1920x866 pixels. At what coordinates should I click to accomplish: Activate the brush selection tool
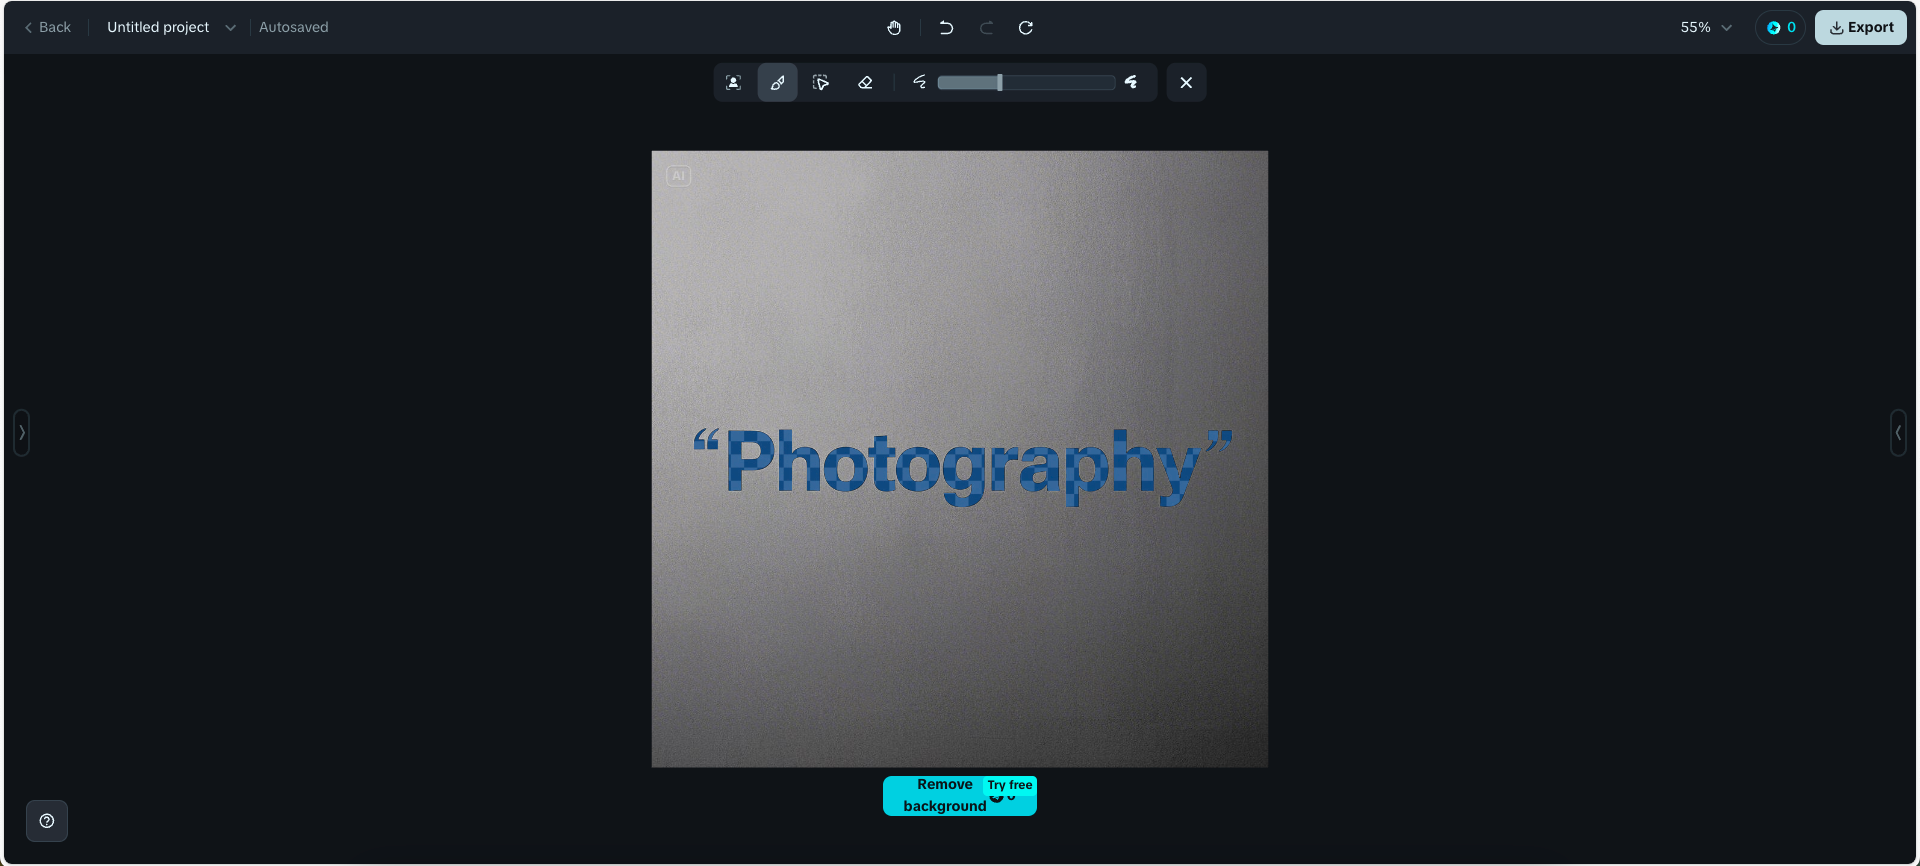(x=778, y=83)
